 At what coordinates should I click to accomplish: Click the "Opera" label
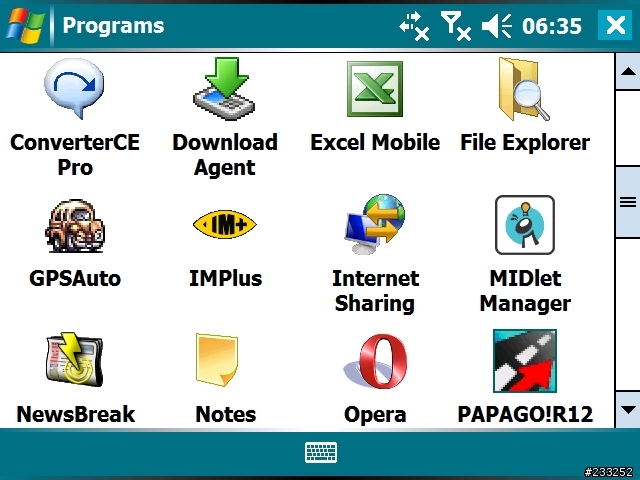point(375,415)
